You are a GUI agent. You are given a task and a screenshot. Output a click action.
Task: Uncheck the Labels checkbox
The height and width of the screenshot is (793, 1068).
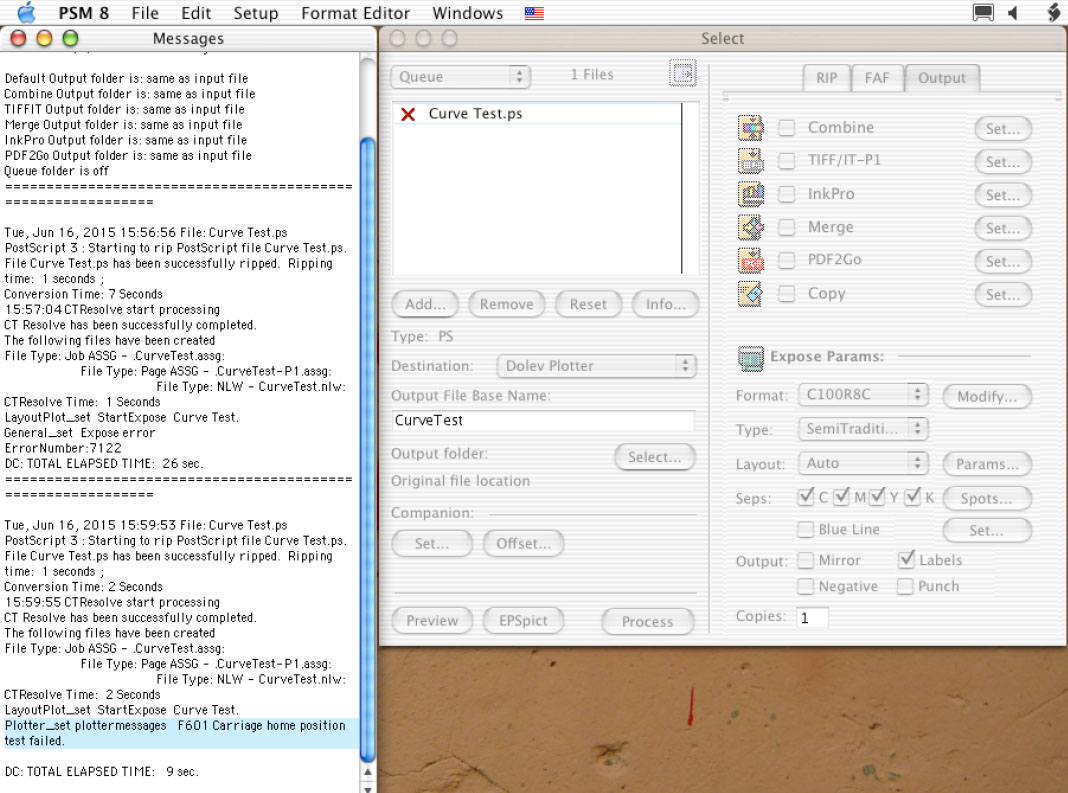(906, 560)
